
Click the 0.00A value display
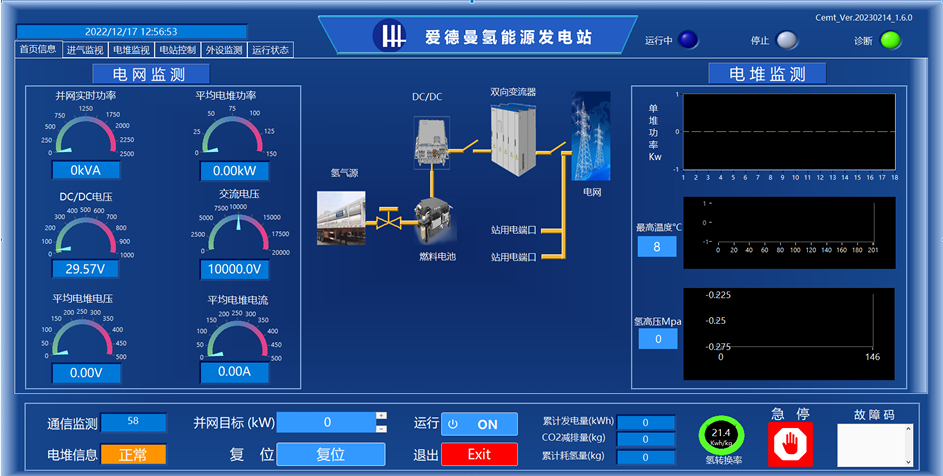235,372
